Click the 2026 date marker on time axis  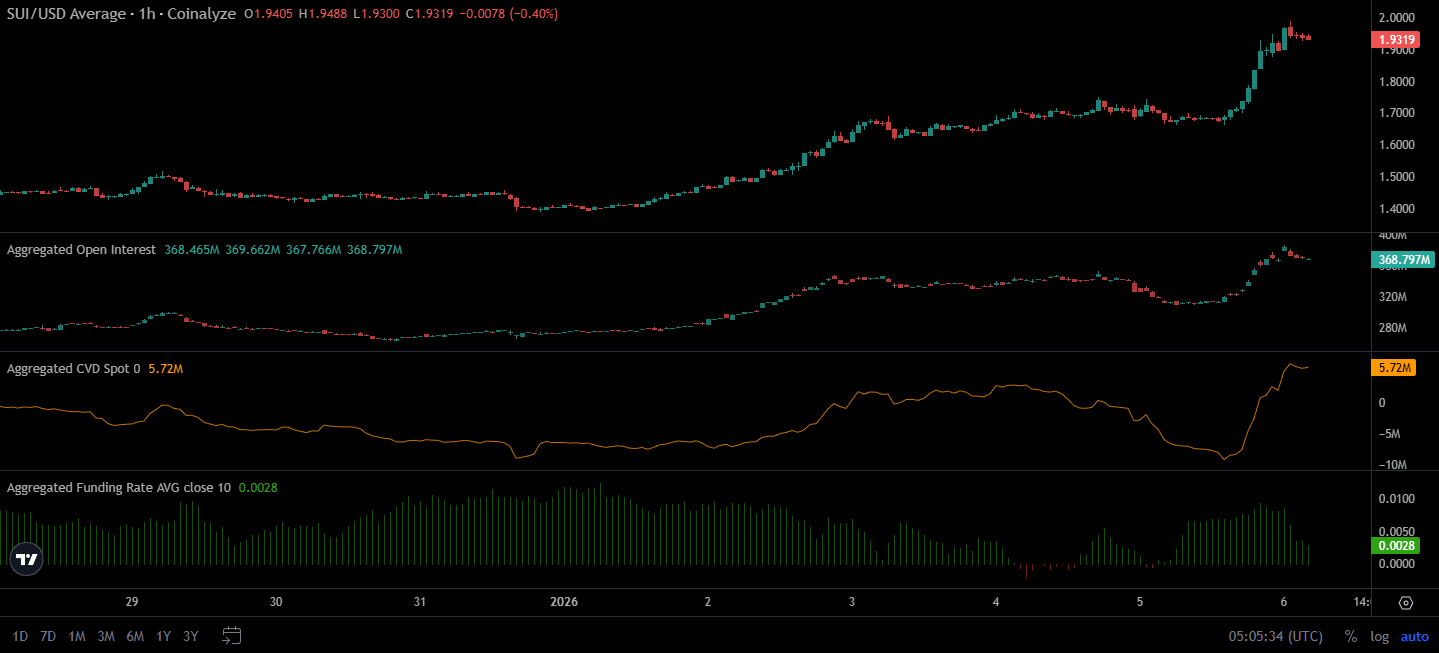(x=565, y=602)
